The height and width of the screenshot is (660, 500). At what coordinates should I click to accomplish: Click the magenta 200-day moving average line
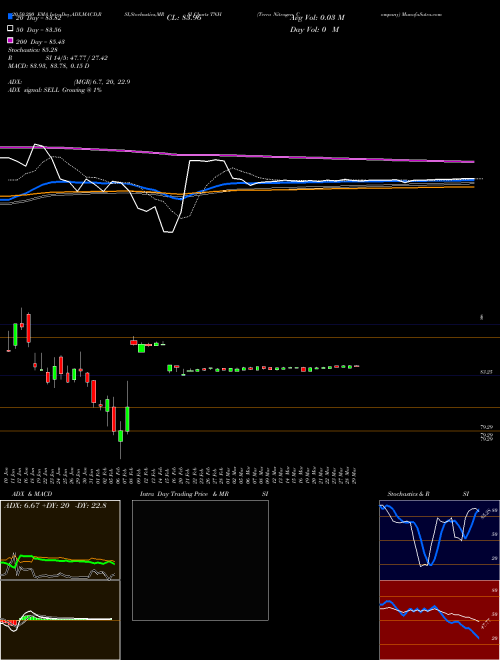(237, 155)
